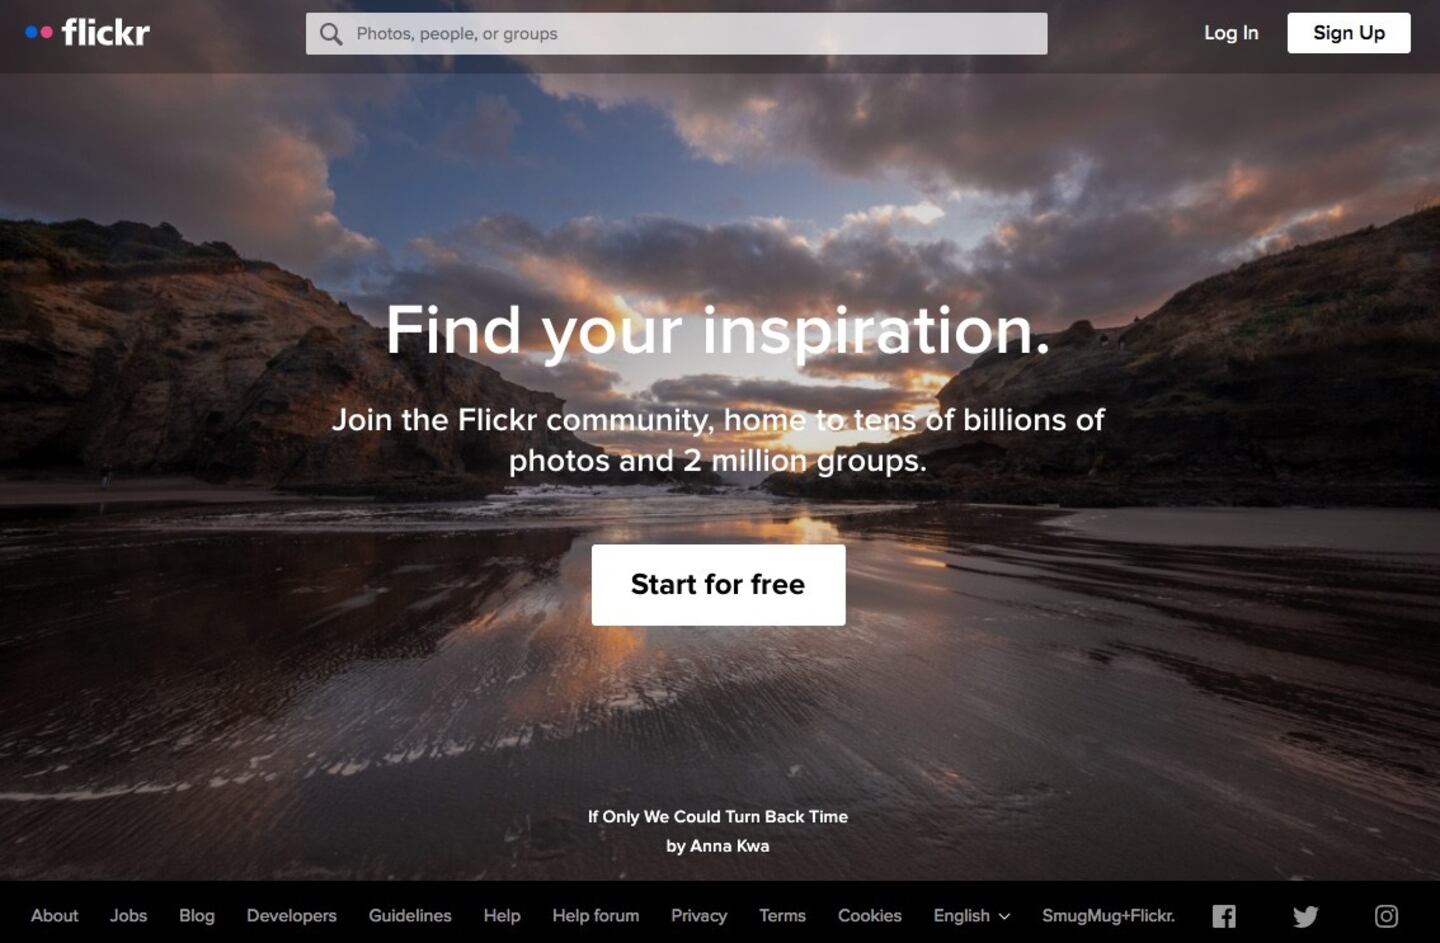Visit the Blog footer link

tap(197, 916)
